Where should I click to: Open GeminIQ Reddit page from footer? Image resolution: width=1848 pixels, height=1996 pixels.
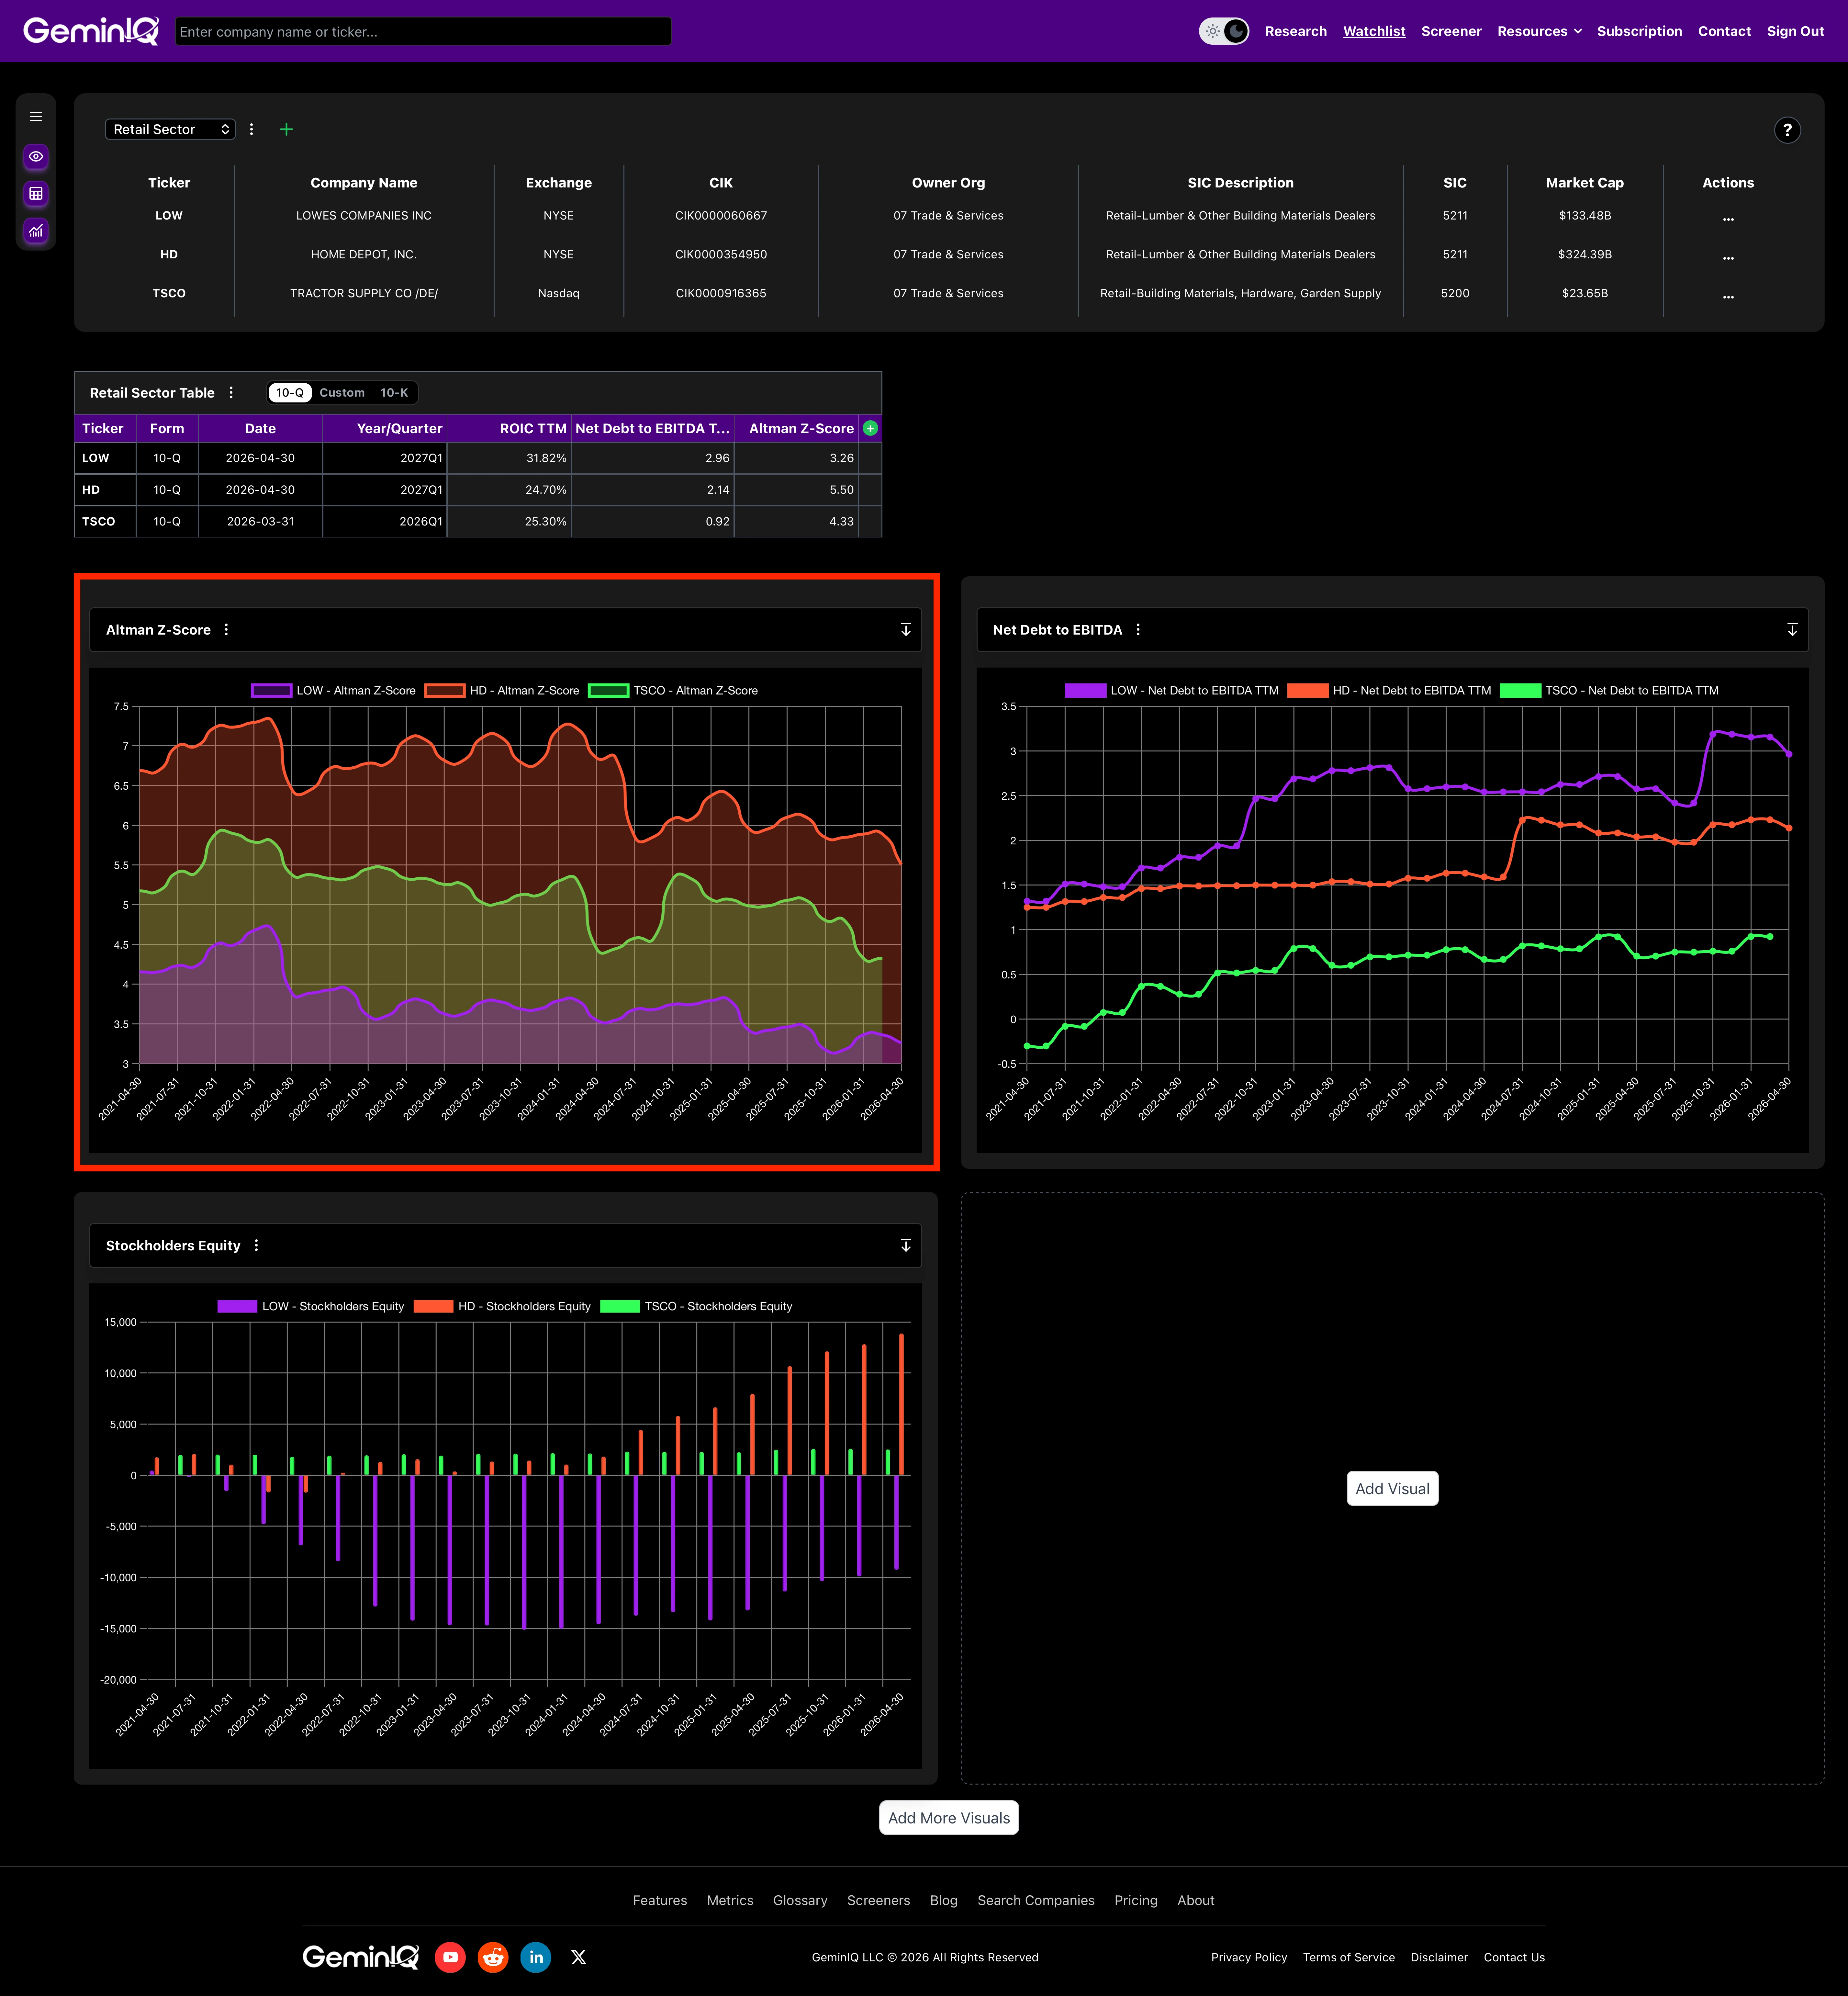point(493,1957)
